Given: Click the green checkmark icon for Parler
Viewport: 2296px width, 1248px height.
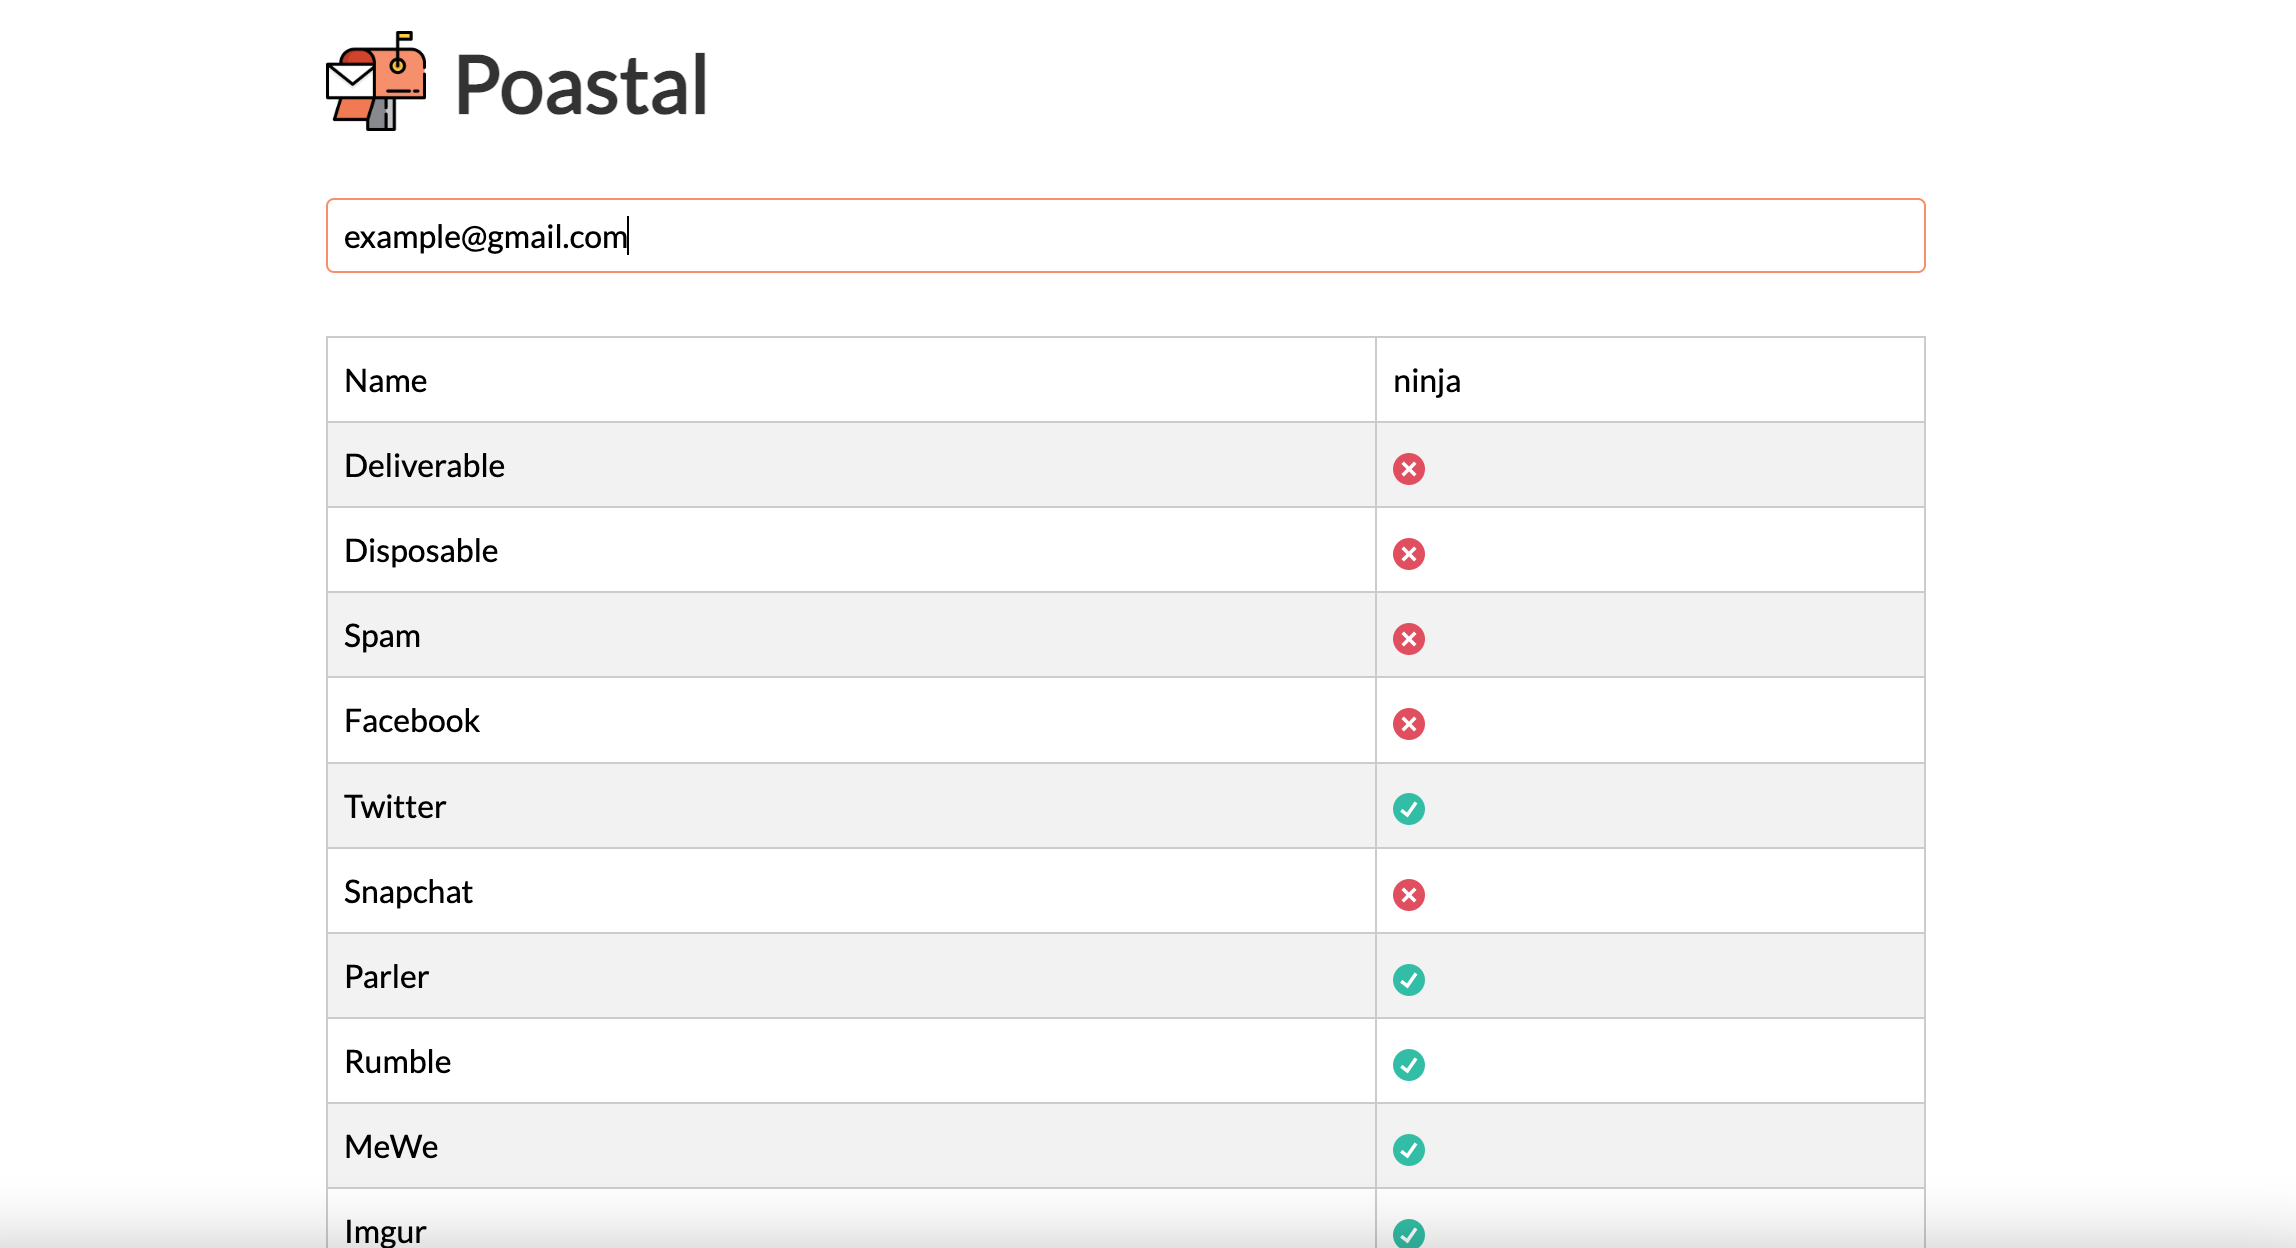Looking at the screenshot, I should coord(1409,979).
